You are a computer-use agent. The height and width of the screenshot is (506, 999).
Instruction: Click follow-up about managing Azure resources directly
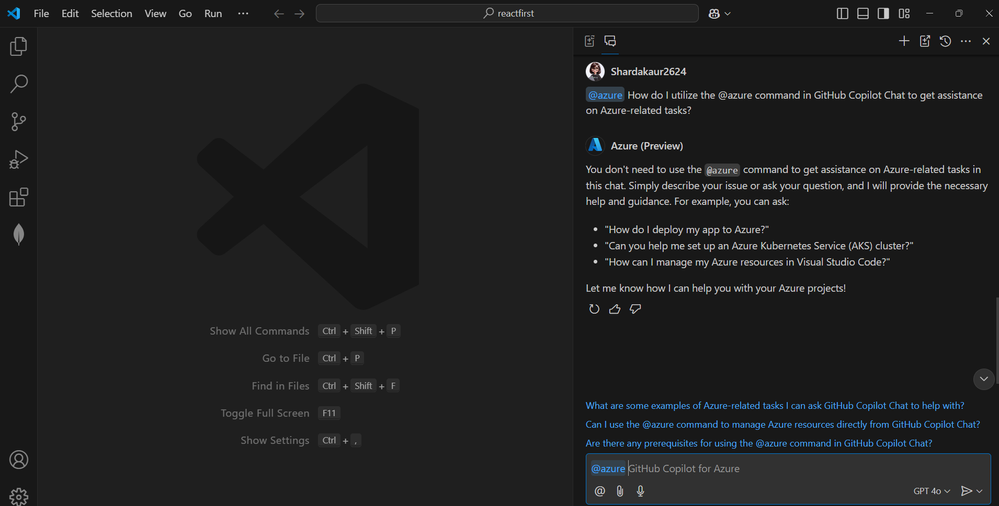click(x=783, y=424)
